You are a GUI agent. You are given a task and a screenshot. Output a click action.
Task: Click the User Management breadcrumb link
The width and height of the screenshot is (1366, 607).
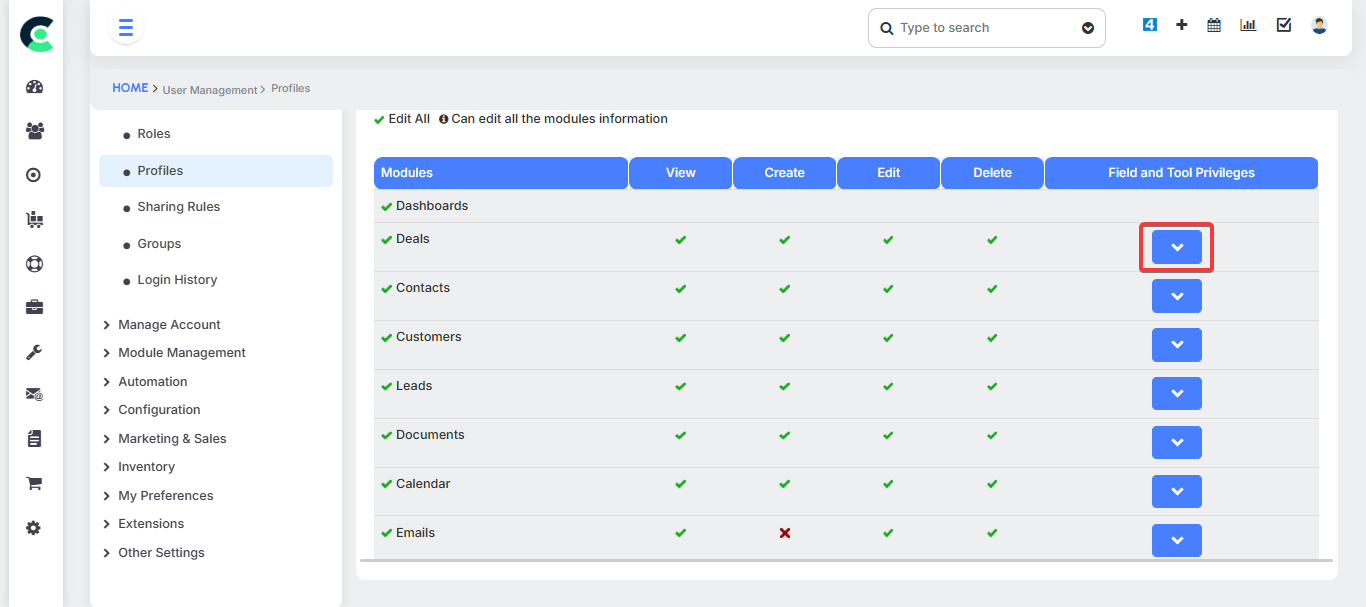(x=210, y=90)
